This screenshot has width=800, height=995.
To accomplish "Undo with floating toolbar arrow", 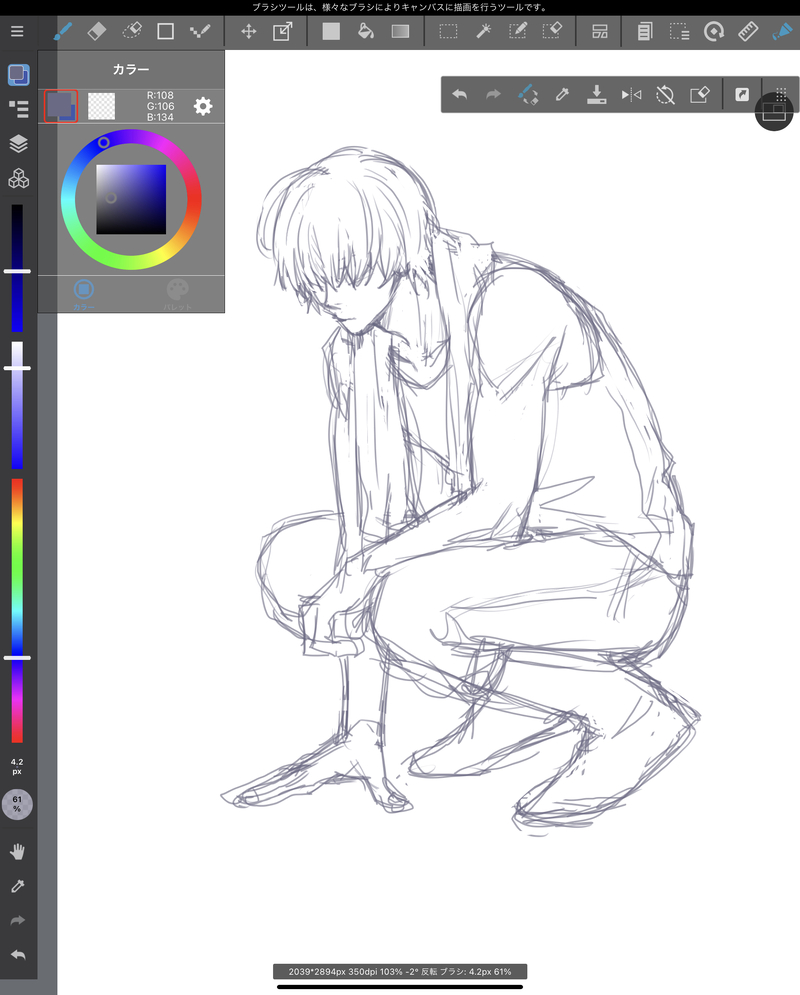I will [x=459, y=95].
